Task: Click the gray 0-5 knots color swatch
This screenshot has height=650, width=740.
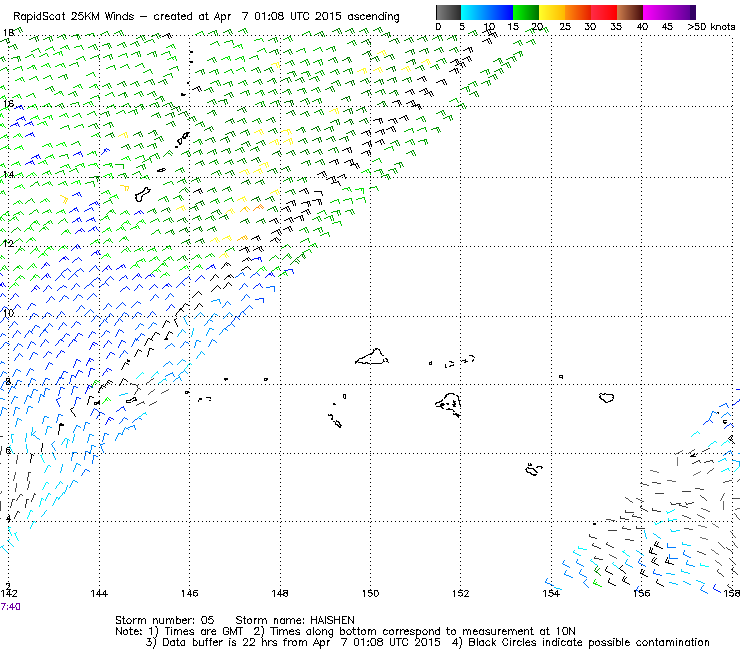Action: click(x=448, y=12)
